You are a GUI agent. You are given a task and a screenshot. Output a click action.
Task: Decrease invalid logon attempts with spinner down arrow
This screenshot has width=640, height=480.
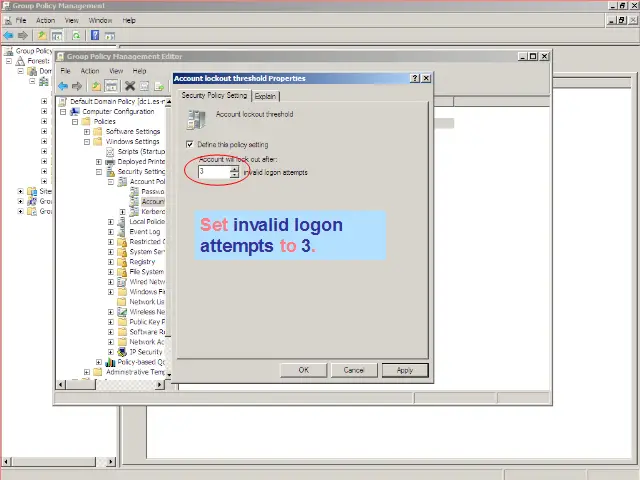[234, 175]
